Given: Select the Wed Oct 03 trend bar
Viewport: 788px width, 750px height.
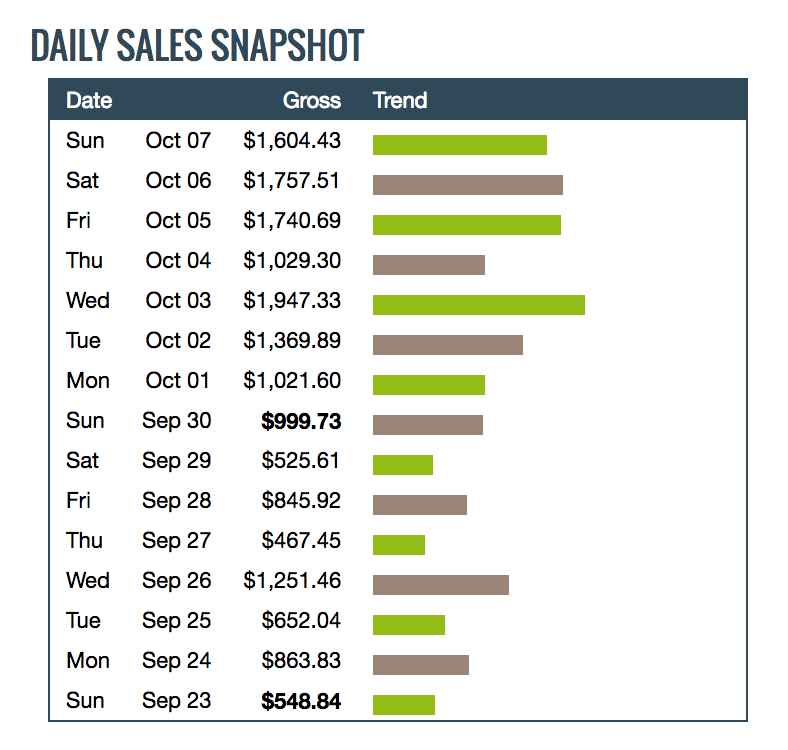Looking at the screenshot, I should coord(478,304).
